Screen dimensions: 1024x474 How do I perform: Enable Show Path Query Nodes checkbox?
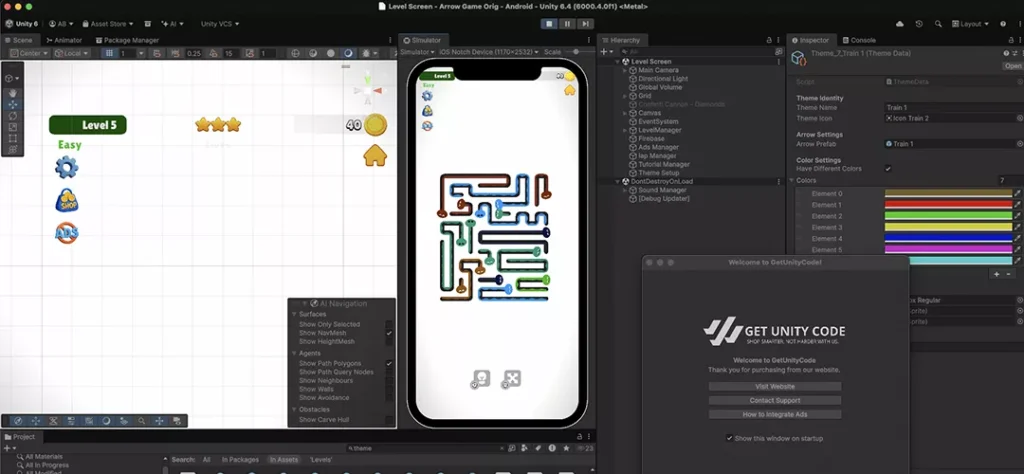point(389,371)
